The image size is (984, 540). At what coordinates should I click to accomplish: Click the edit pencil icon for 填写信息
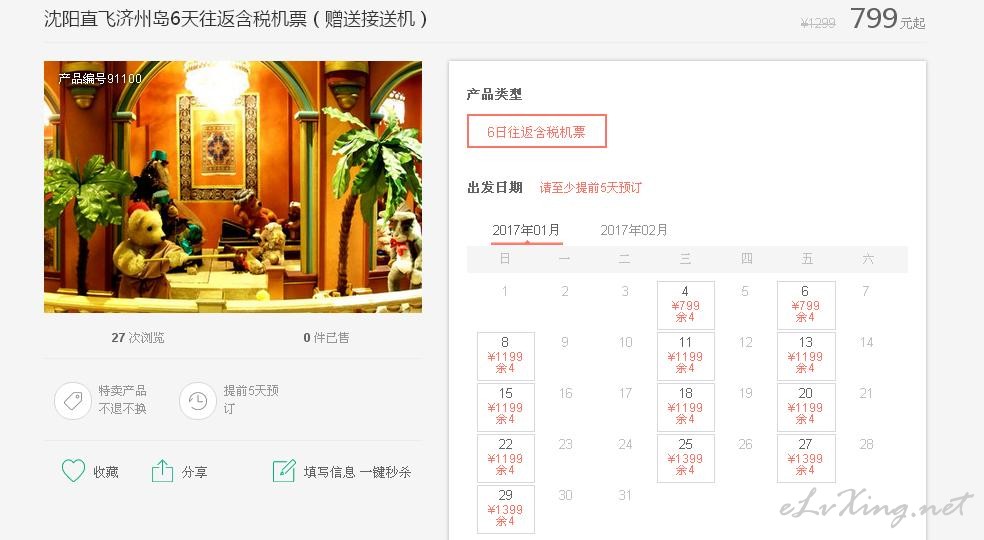[x=284, y=470]
